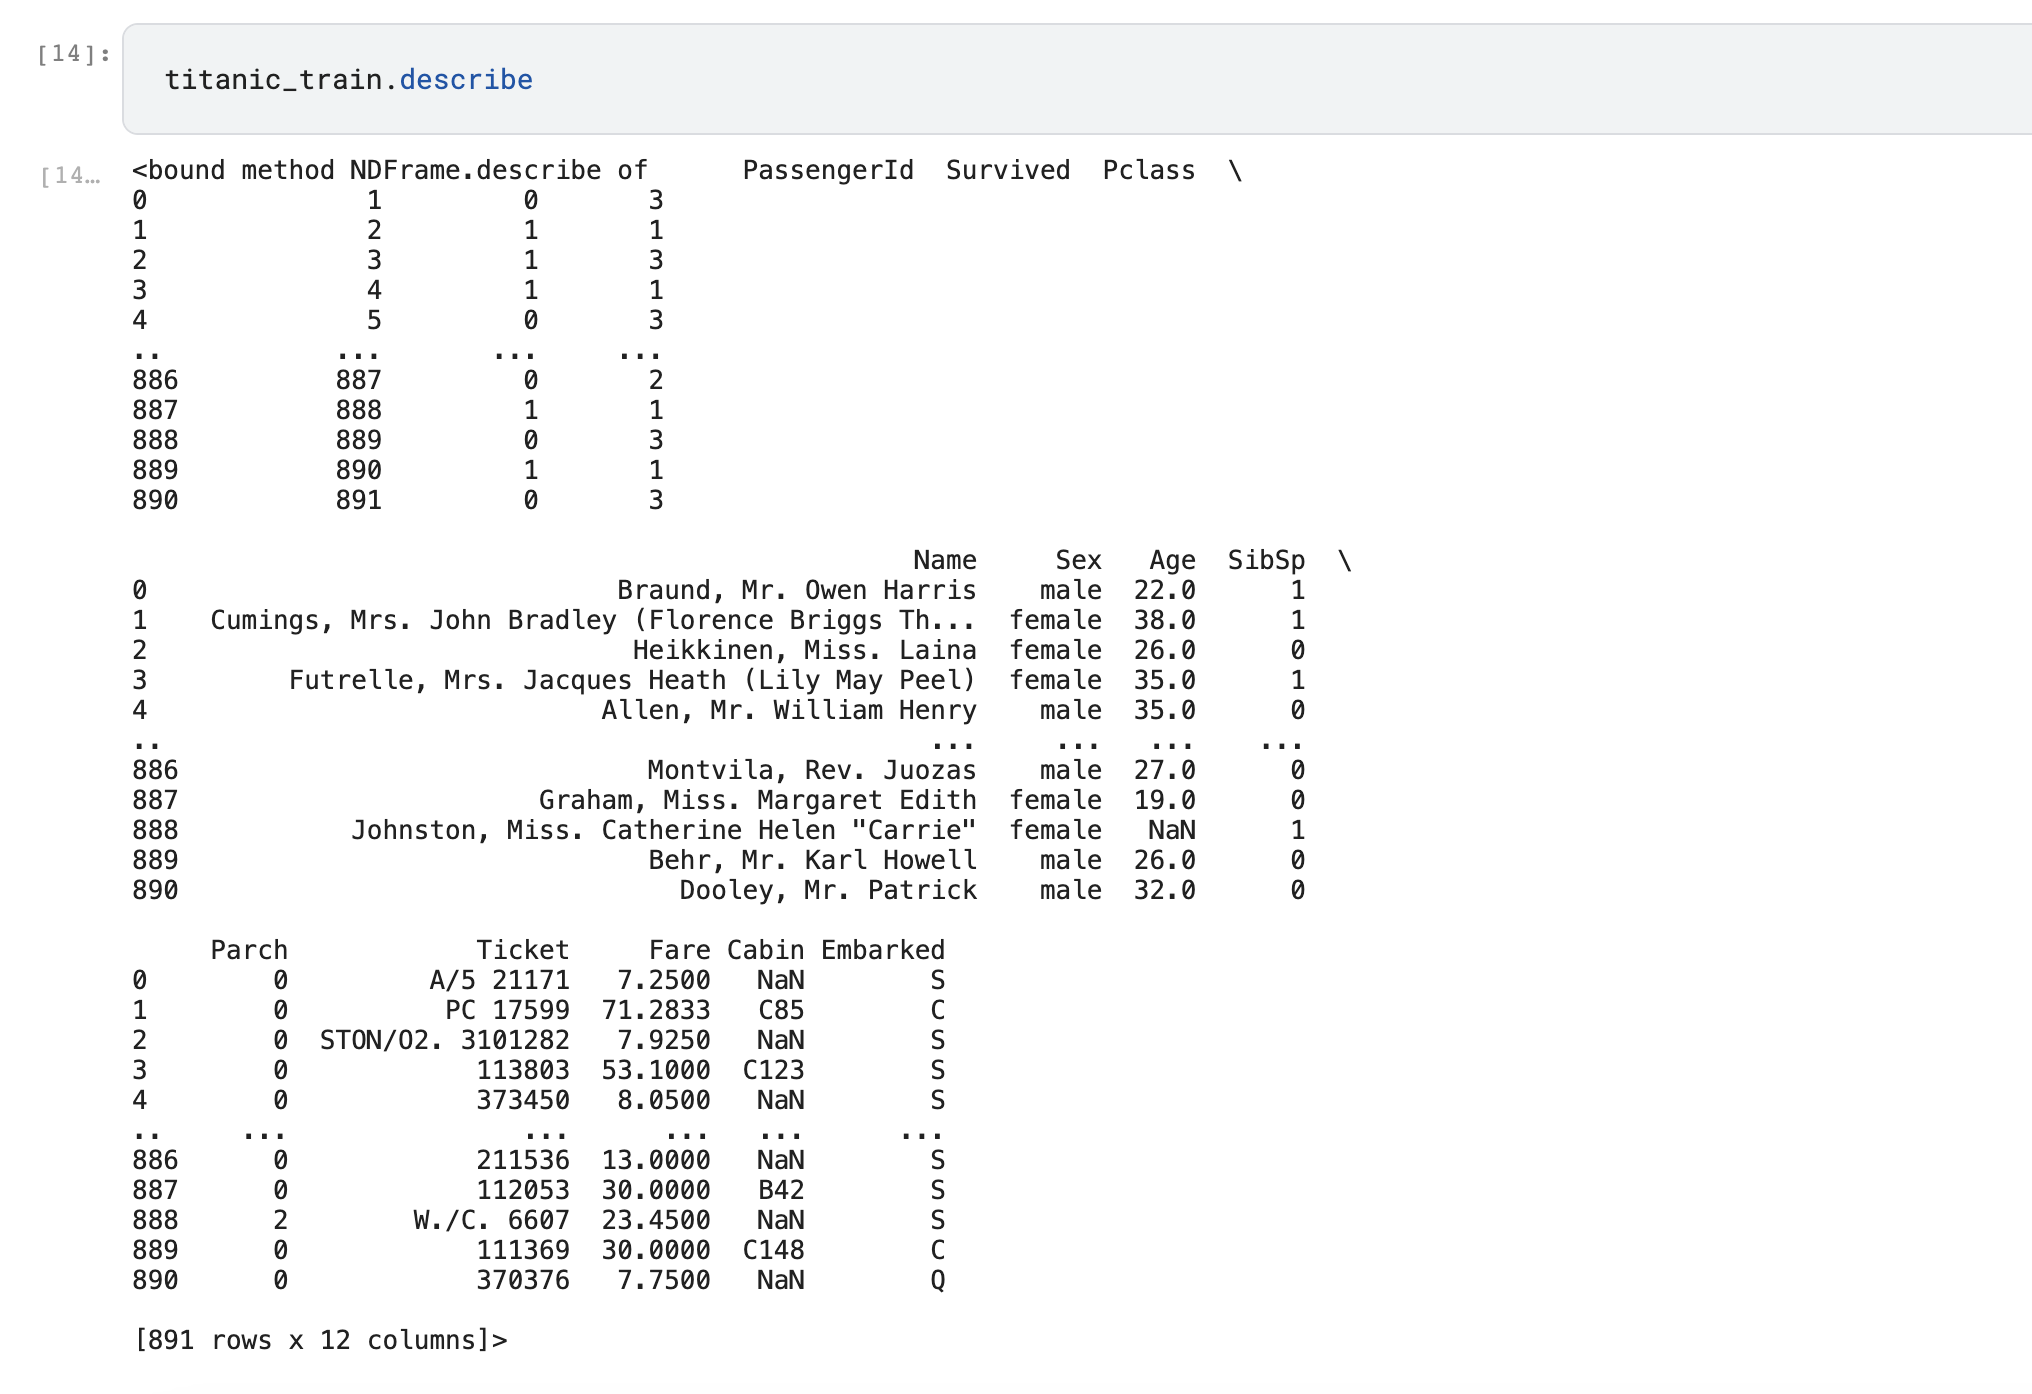Click the word describe in the code

(x=466, y=80)
